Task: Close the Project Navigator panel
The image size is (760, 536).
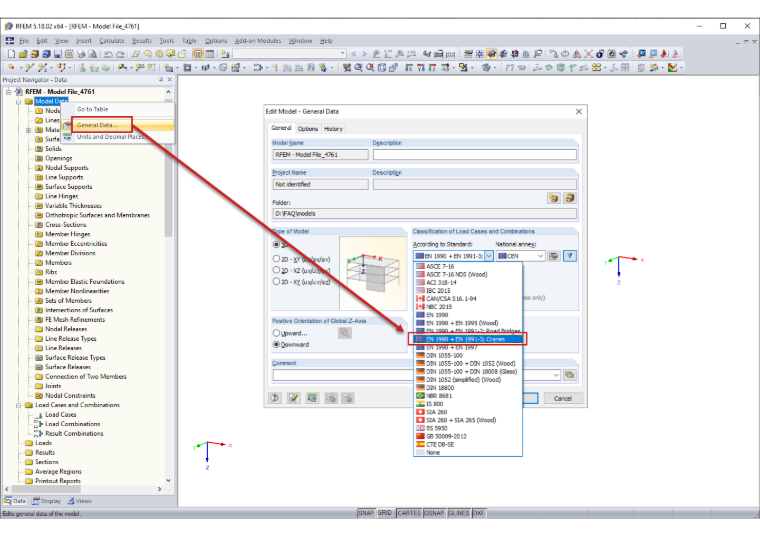Action: [x=170, y=79]
